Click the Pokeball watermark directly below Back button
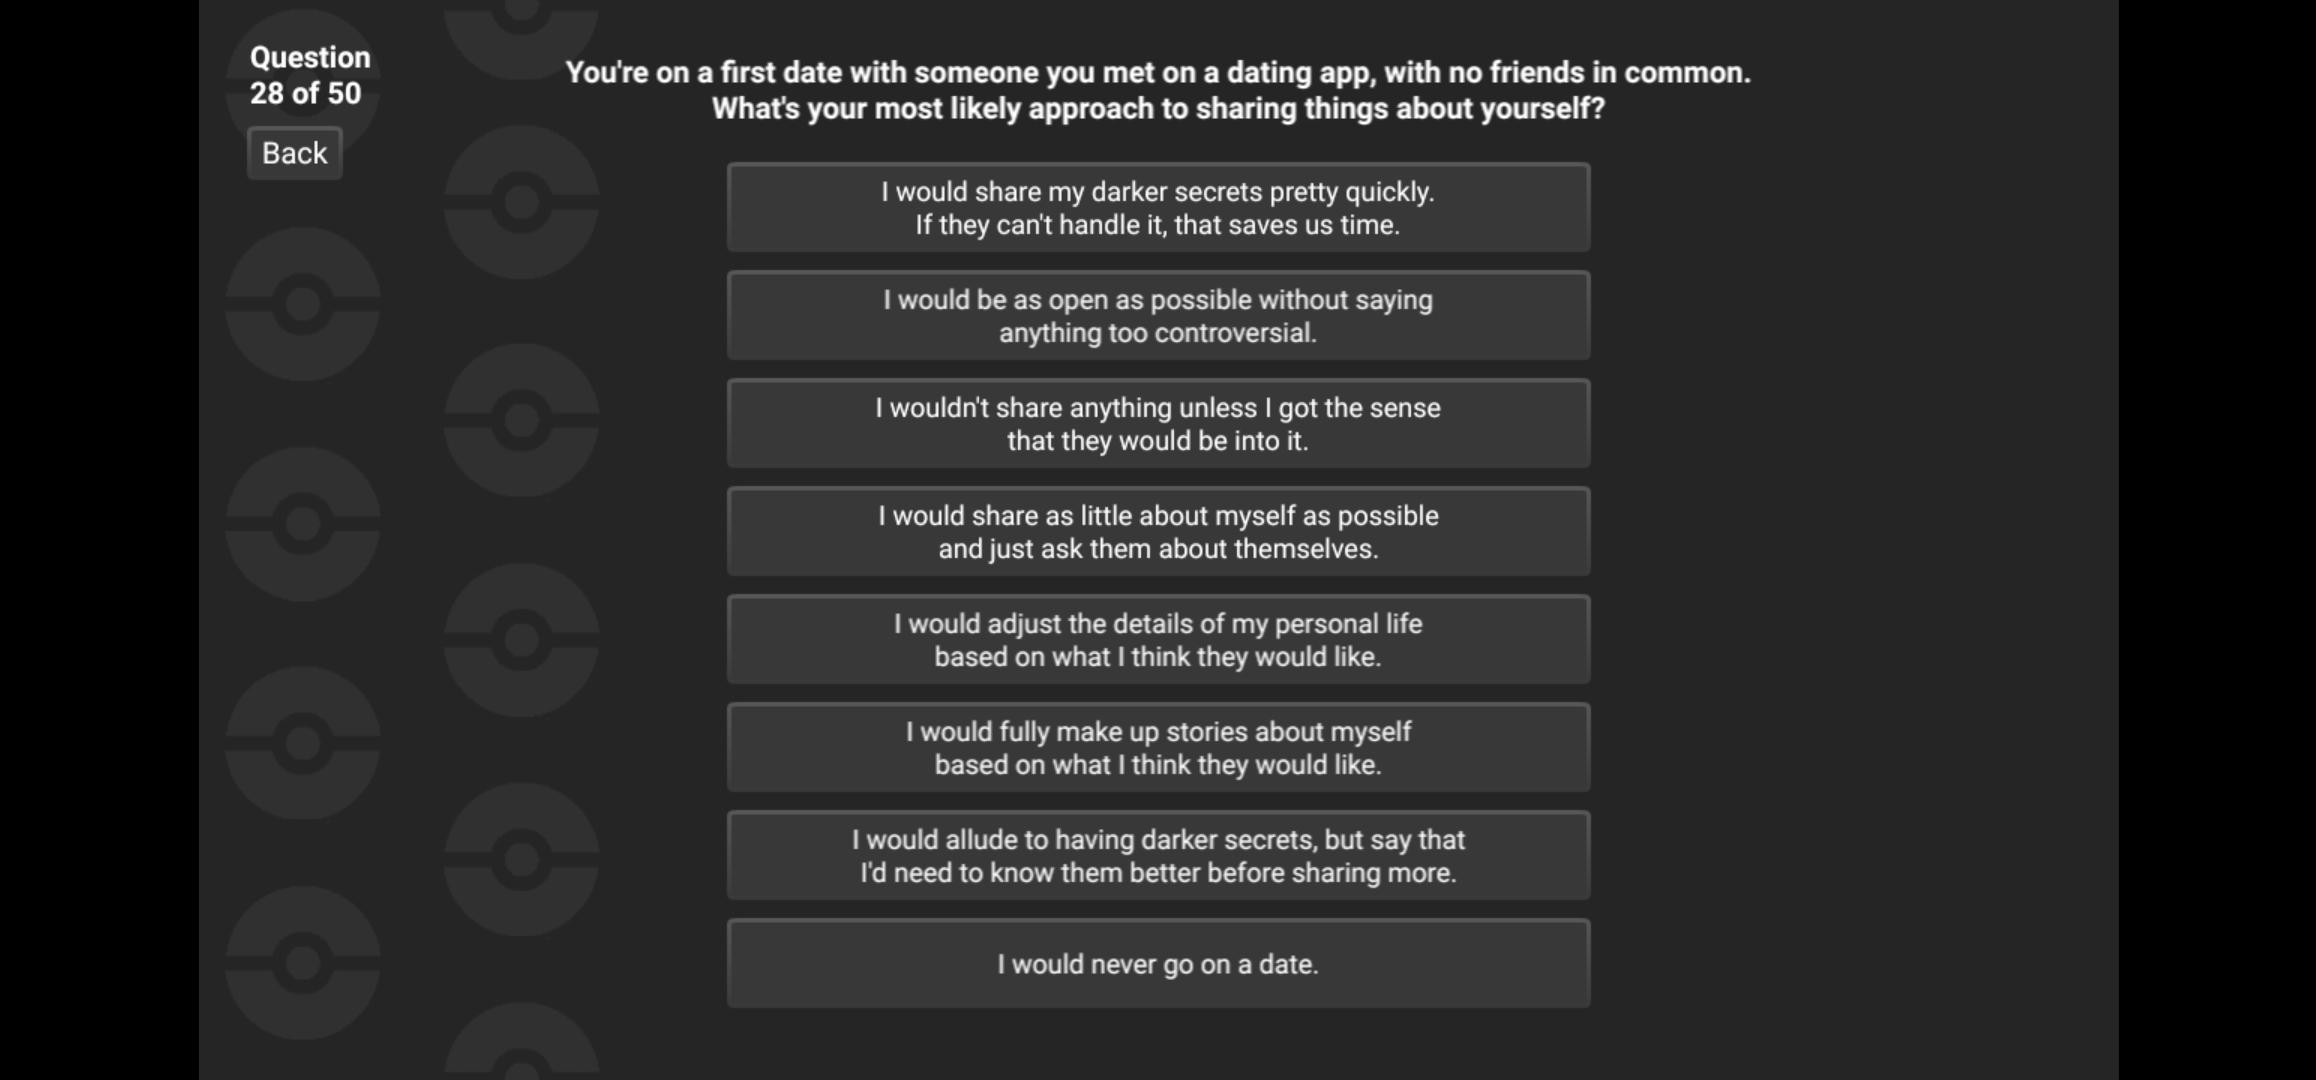The width and height of the screenshot is (2316, 1080). (302, 304)
